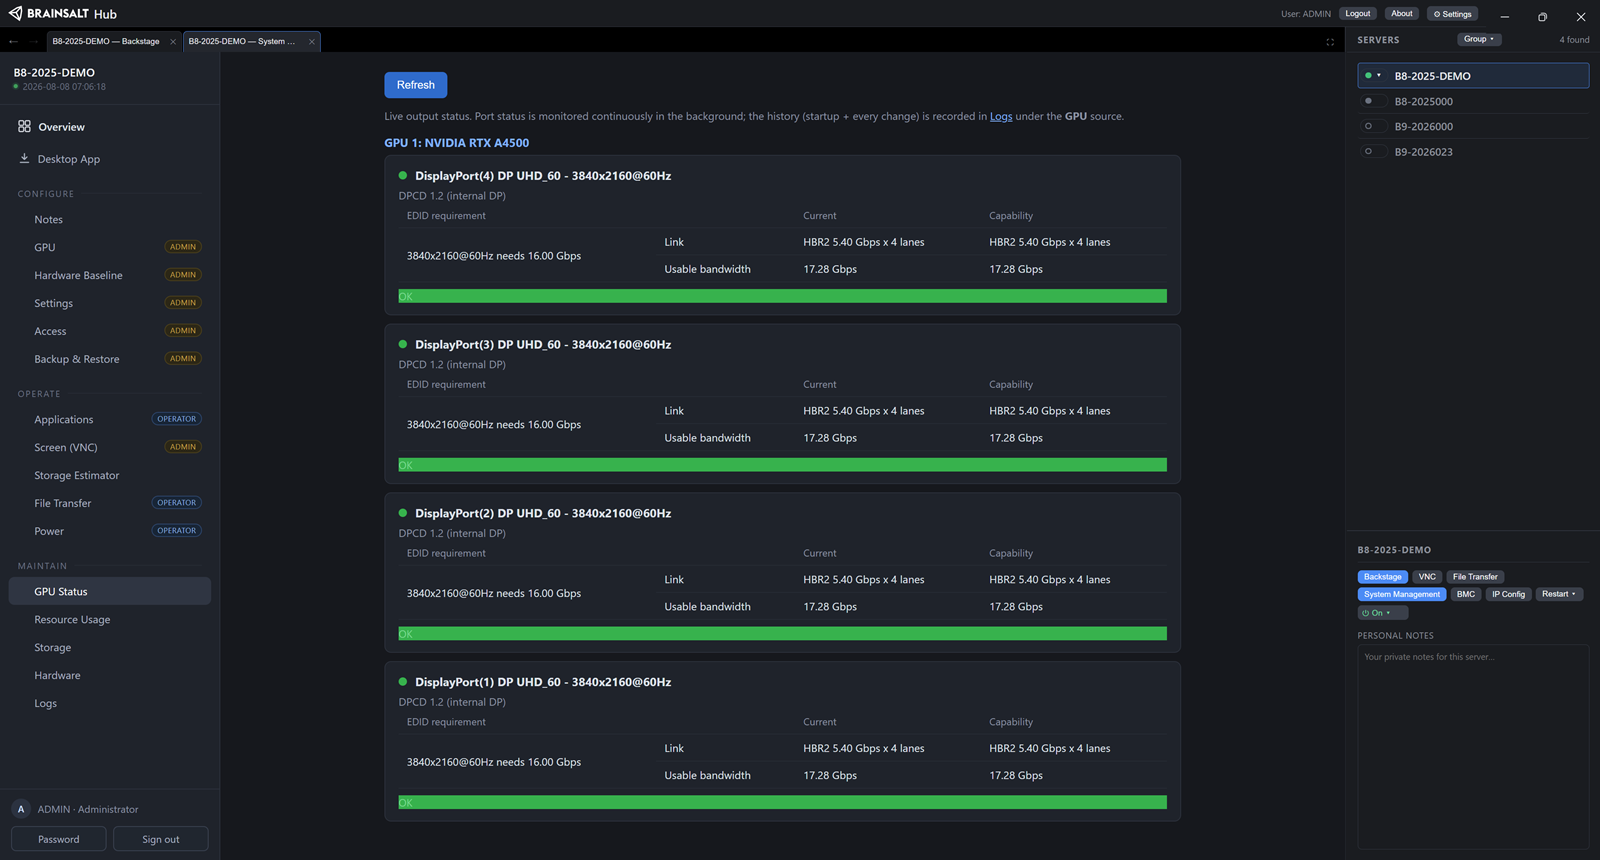Open the Power page
Viewport: 1600px width, 860px height.
(110, 531)
